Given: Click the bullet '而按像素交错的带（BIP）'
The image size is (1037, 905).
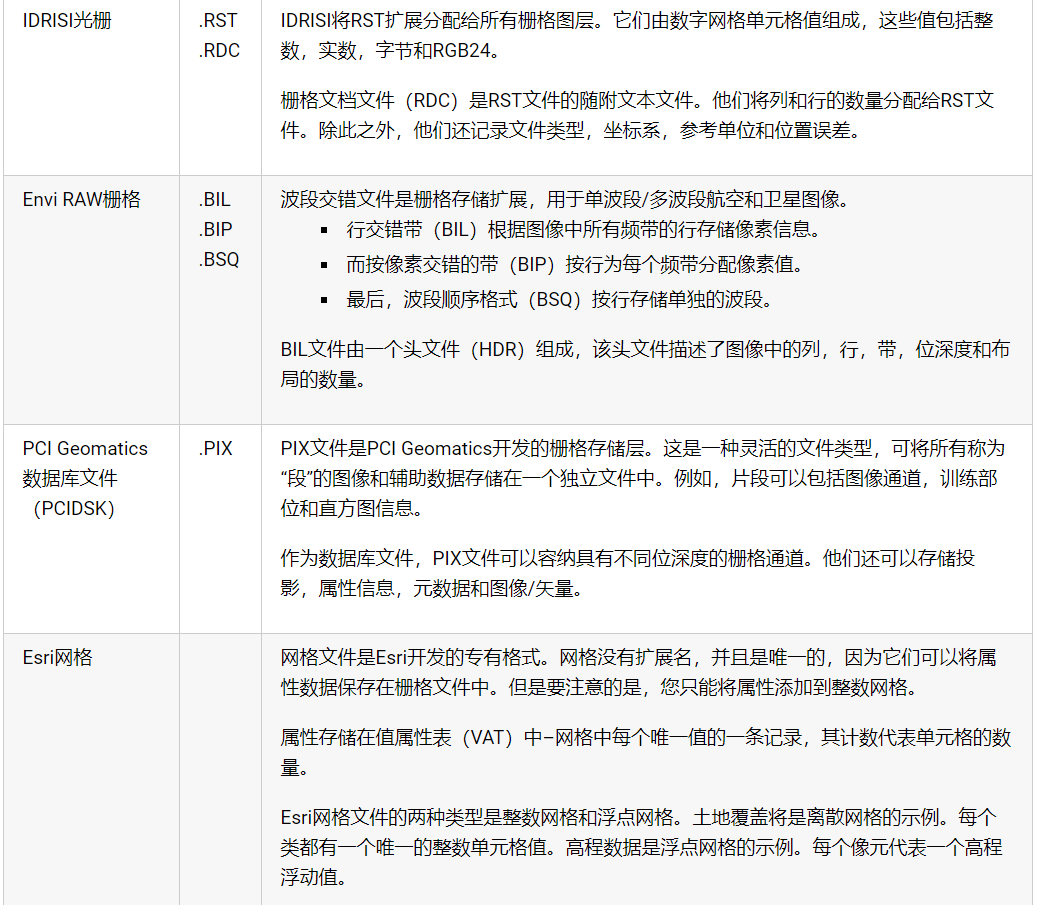Looking at the screenshot, I should pyautogui.click(x=575, y=264).
